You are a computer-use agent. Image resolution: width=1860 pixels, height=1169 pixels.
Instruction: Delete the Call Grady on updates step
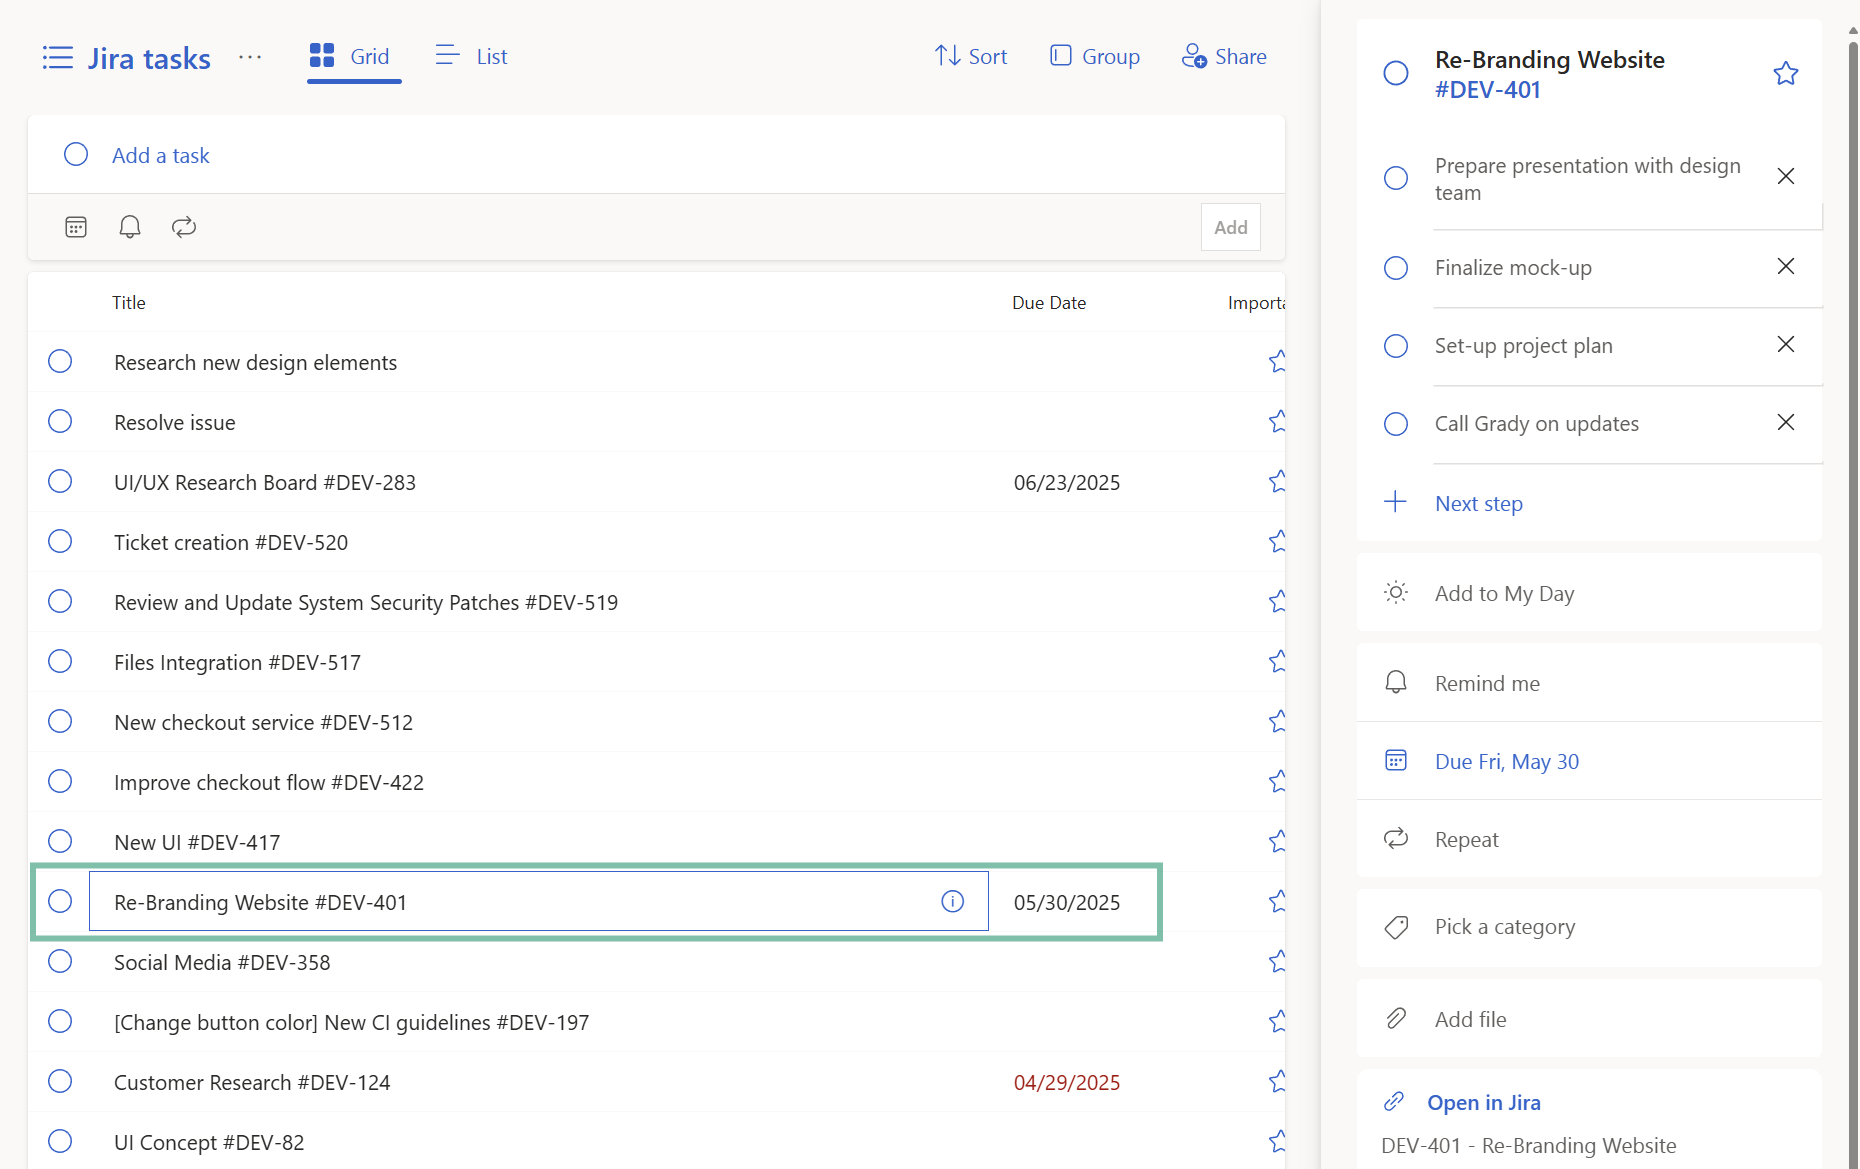(1785, 423)
